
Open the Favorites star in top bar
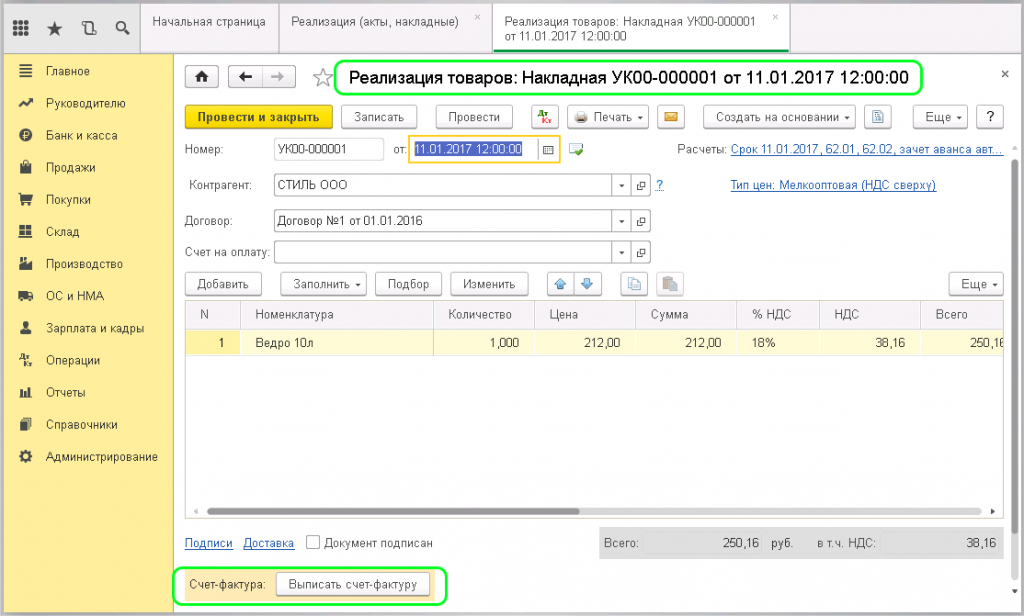[54, 29]
